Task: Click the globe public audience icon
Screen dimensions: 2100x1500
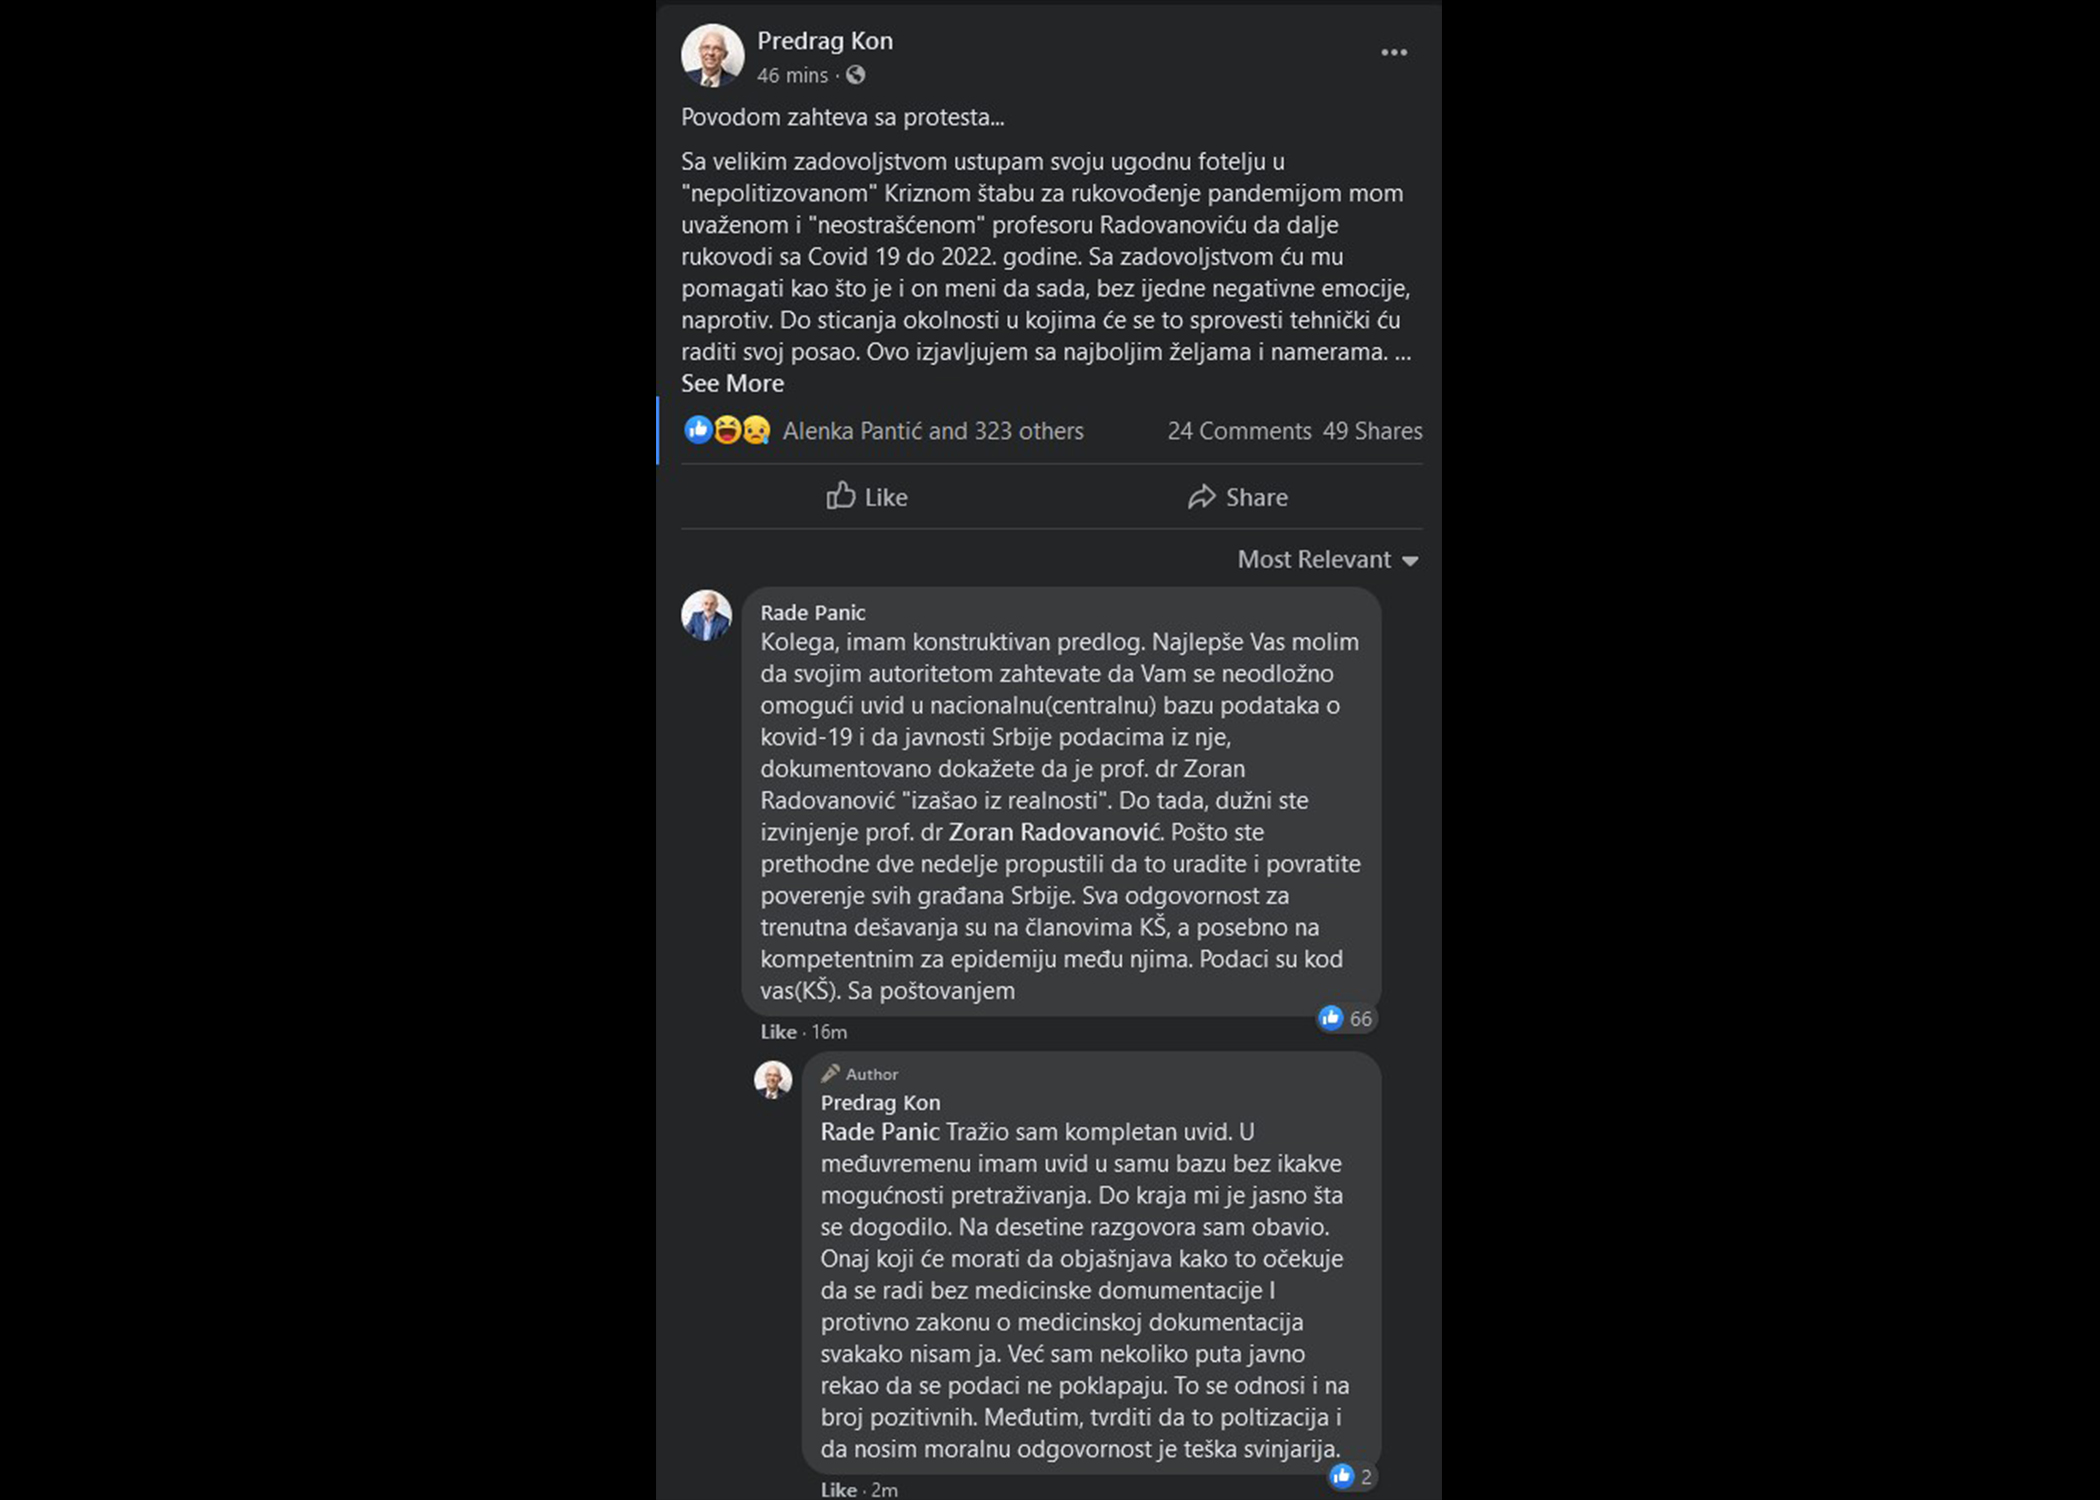Action: [856, 75]
